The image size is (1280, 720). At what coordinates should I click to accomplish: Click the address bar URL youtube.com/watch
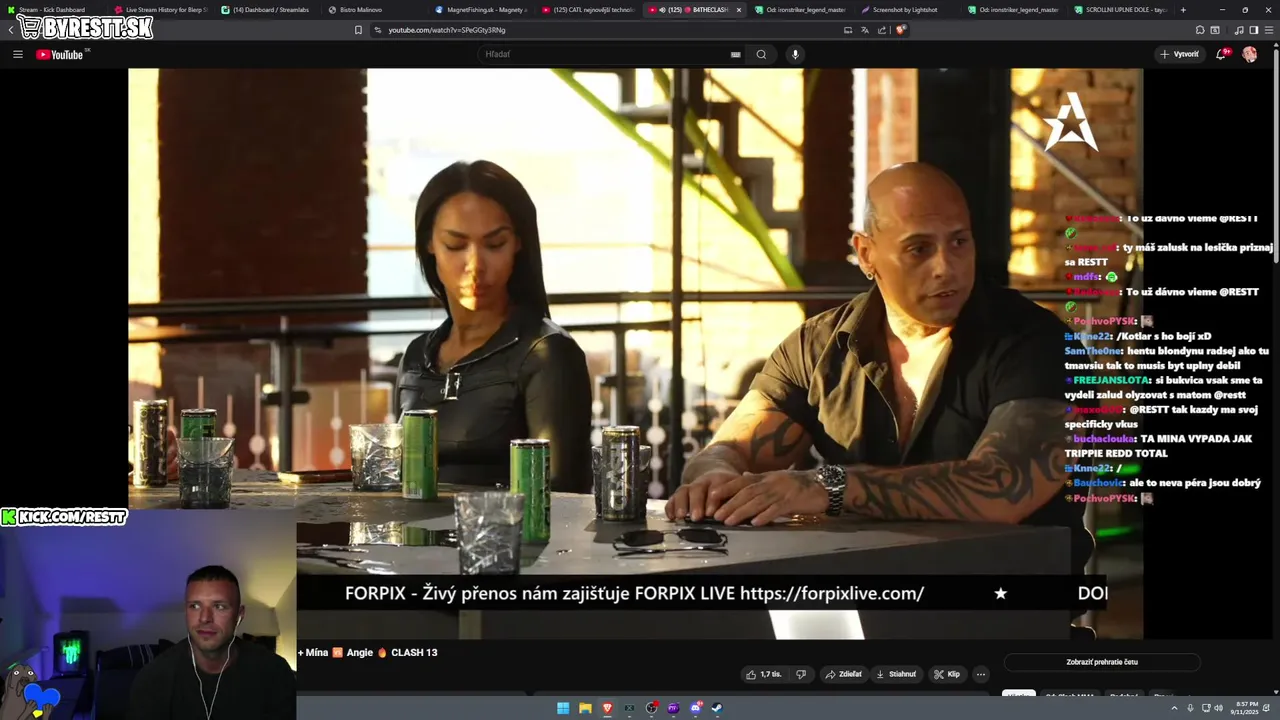447,30
